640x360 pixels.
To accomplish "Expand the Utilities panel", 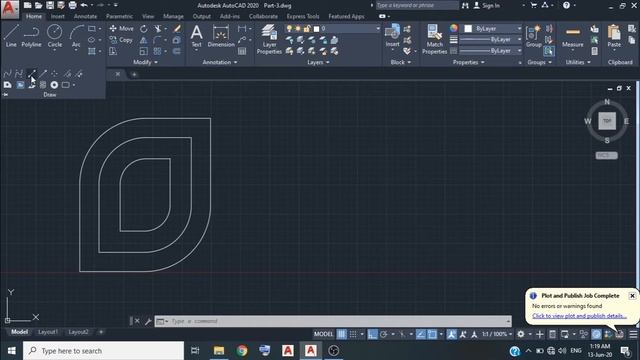I will (578, 62).
